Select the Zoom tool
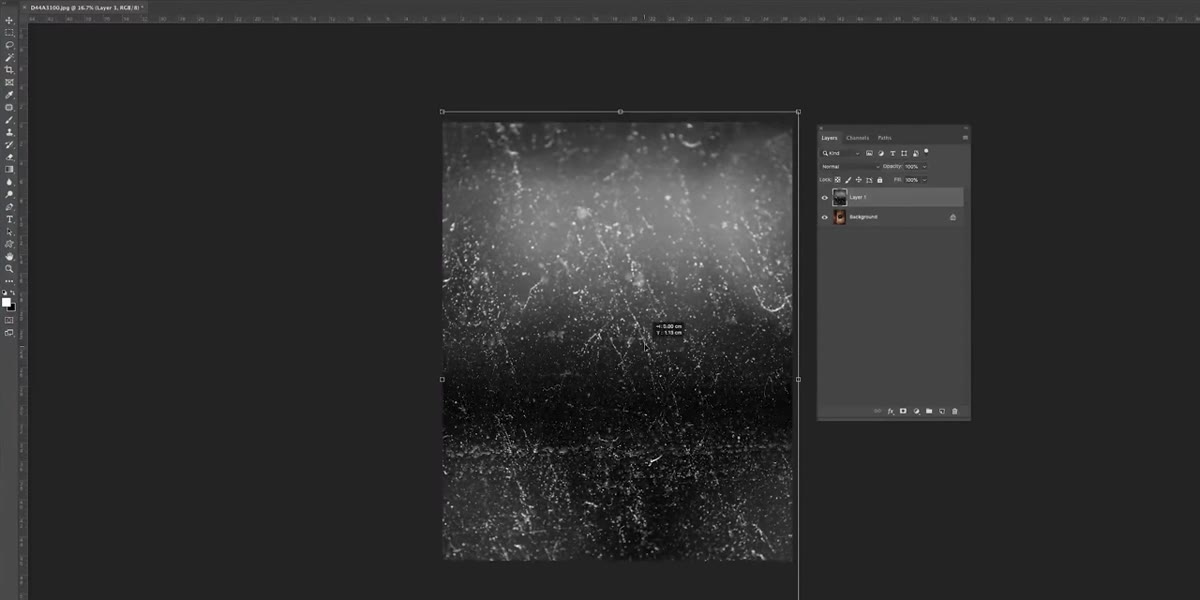This screenshot has width=1200, height=600. coord(10,269)
